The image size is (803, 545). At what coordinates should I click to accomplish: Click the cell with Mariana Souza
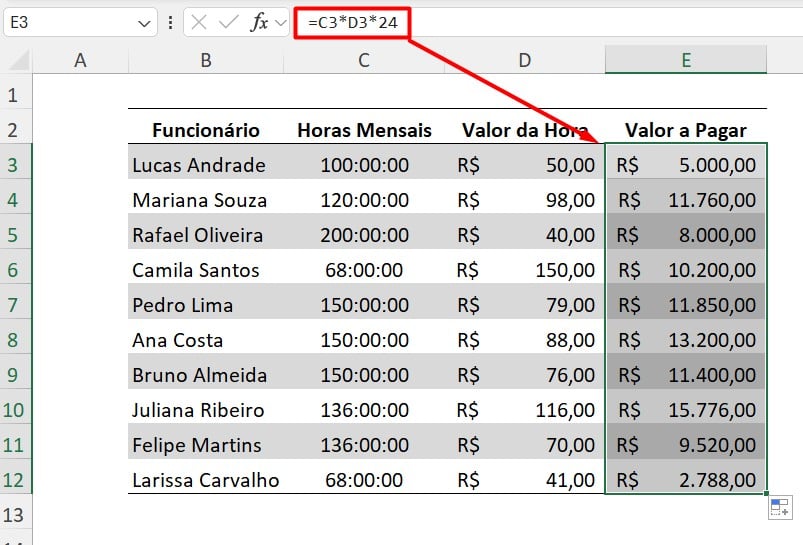206,200
